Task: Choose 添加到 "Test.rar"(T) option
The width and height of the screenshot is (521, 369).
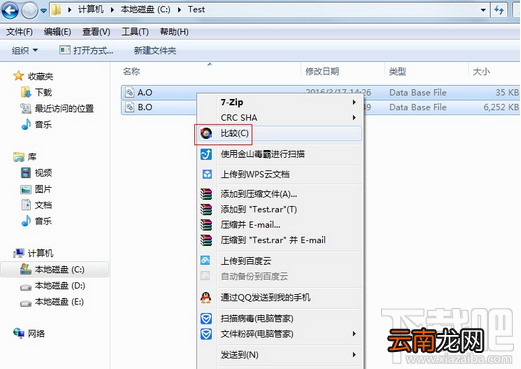Action: (259, 209)
